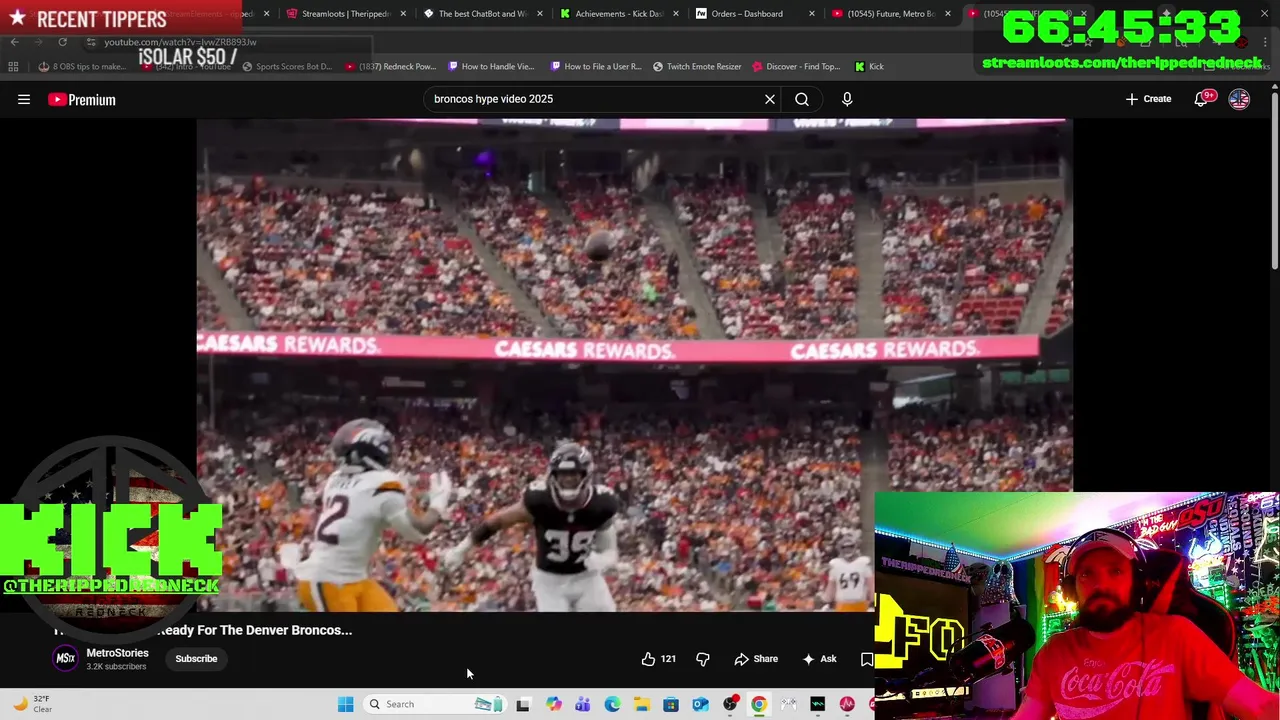1280x720 pixels.
Task: Click the Windows taskbar Search box
Action: point(434,704)
